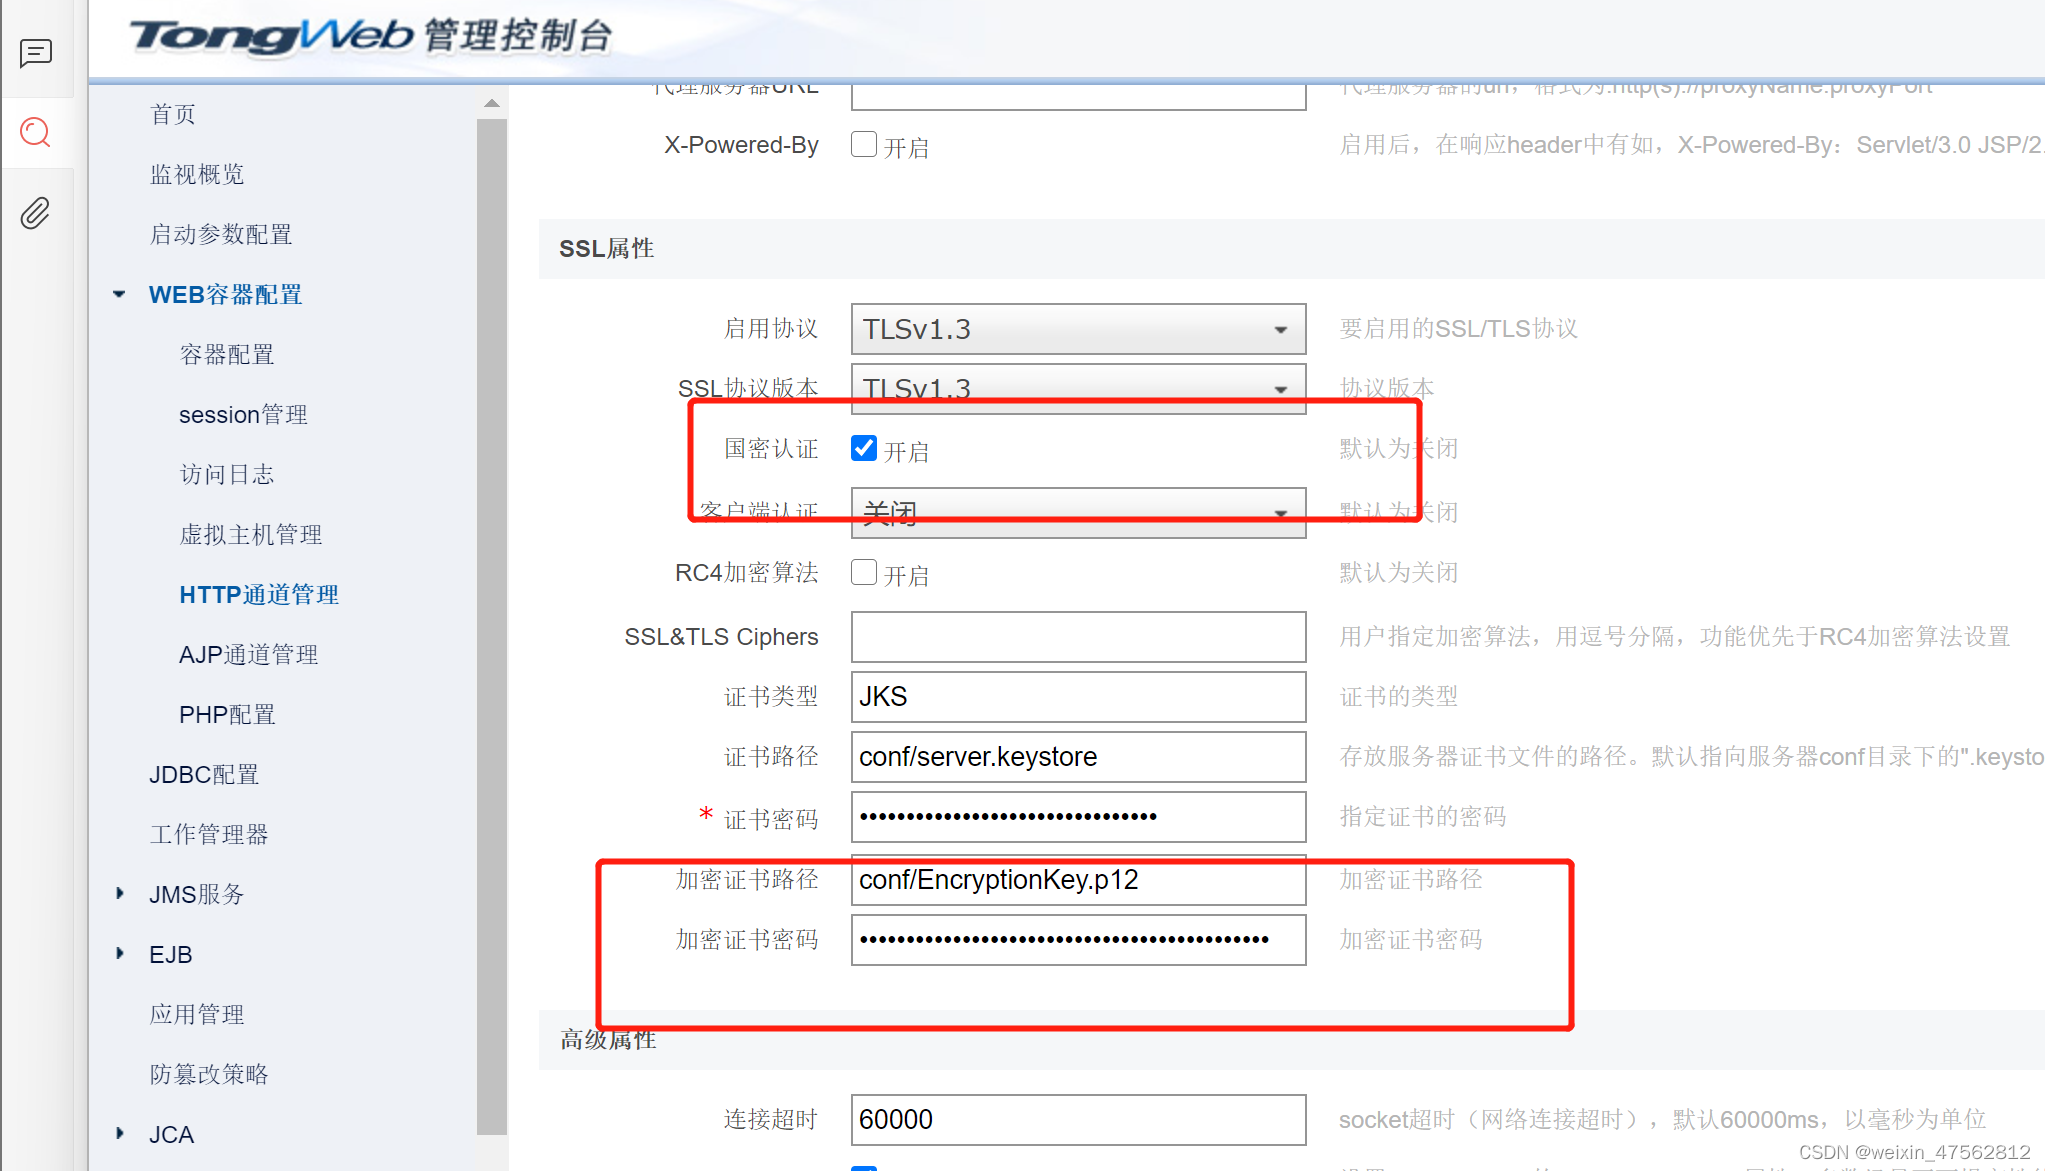Open JDBC配置 page link
The image size is (2045, 1171).
coord(204,774)
